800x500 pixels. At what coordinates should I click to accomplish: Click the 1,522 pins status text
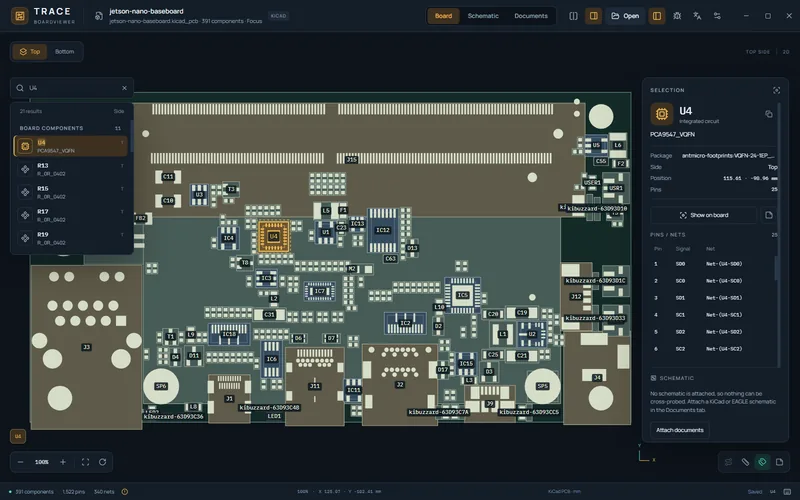pos(73,492)
